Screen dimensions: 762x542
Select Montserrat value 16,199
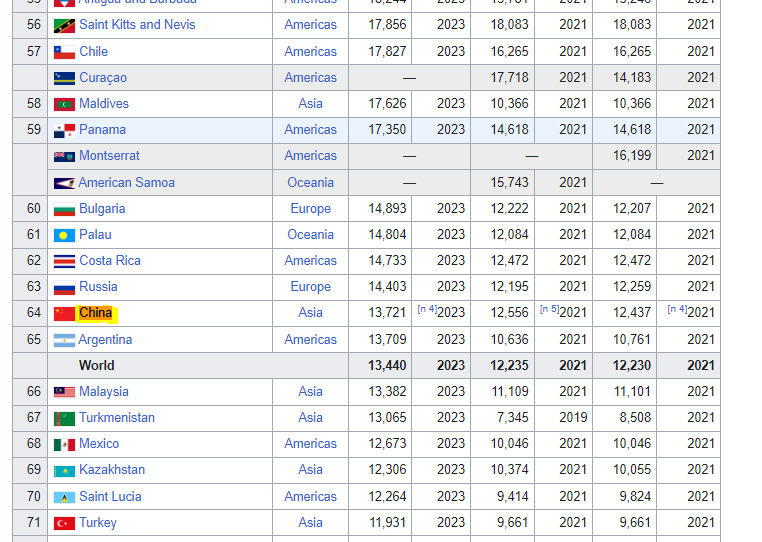point(631,156)
